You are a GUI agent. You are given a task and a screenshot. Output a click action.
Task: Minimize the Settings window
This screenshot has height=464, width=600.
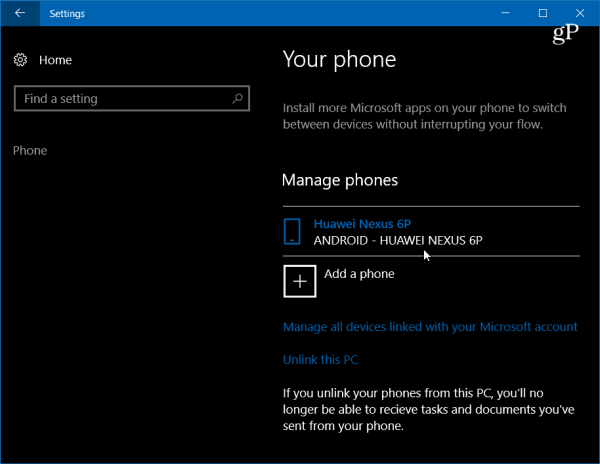pyautogui.click(x=505, y=13)
